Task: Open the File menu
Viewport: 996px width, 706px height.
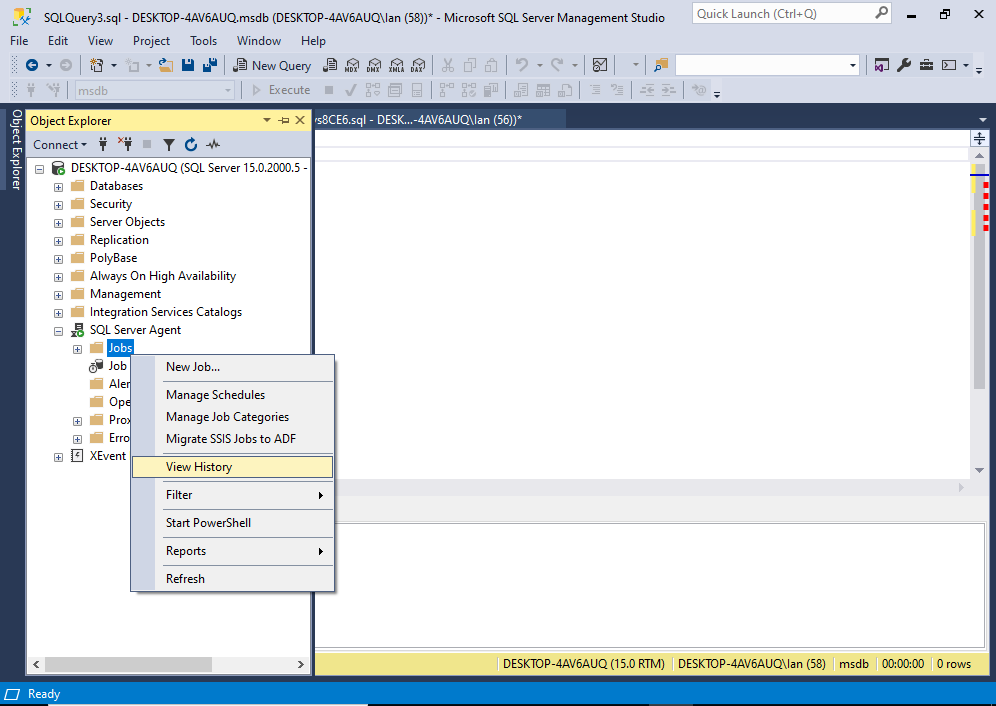Action: pos(19,41)
